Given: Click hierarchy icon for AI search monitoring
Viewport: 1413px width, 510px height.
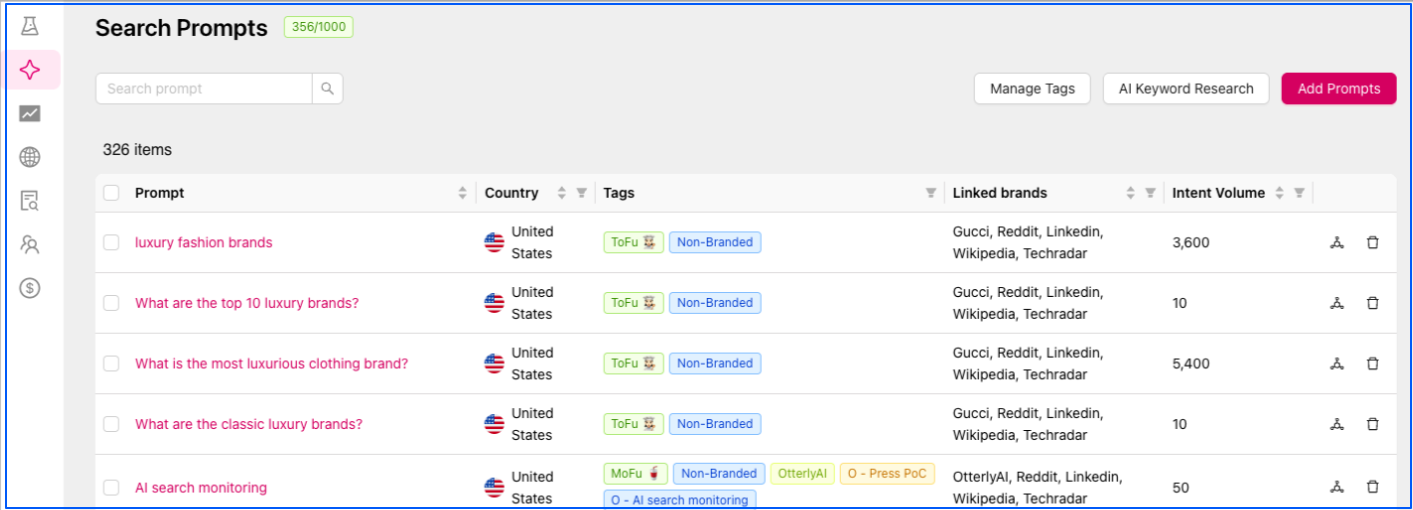Looking at the screenshot, I should pos(1336,487).
